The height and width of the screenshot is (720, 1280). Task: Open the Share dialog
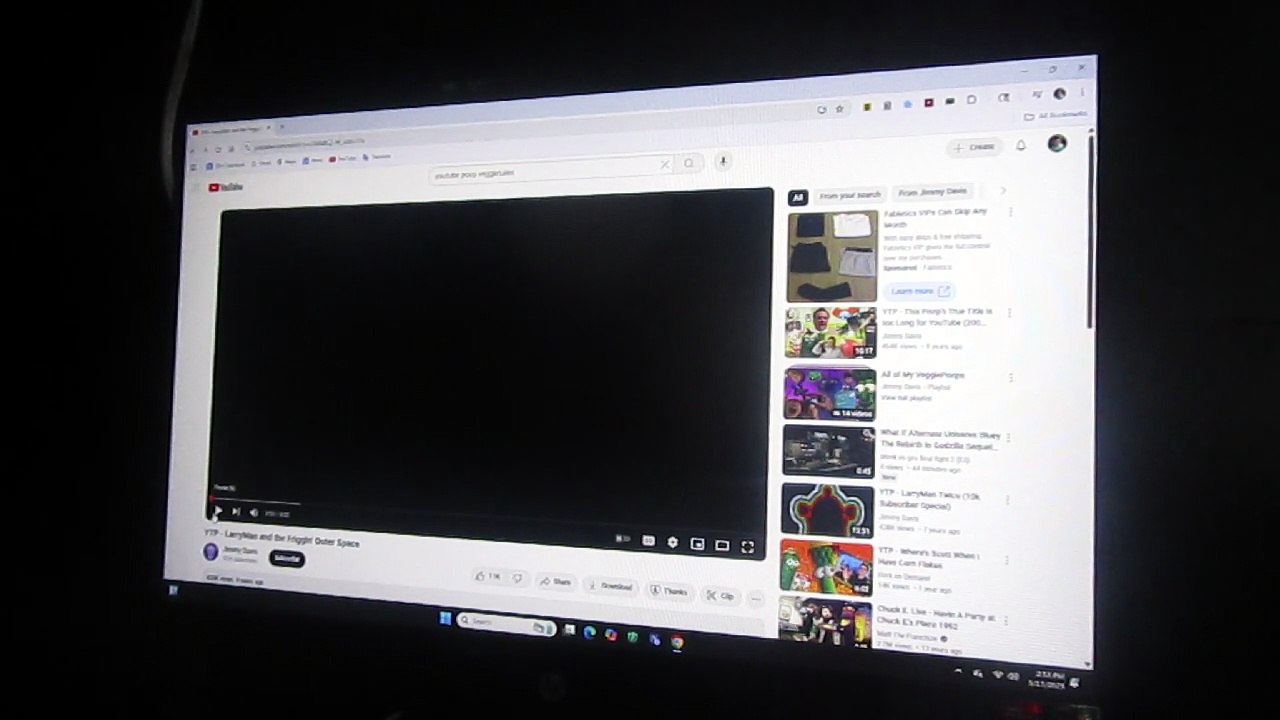pos(555,582)
